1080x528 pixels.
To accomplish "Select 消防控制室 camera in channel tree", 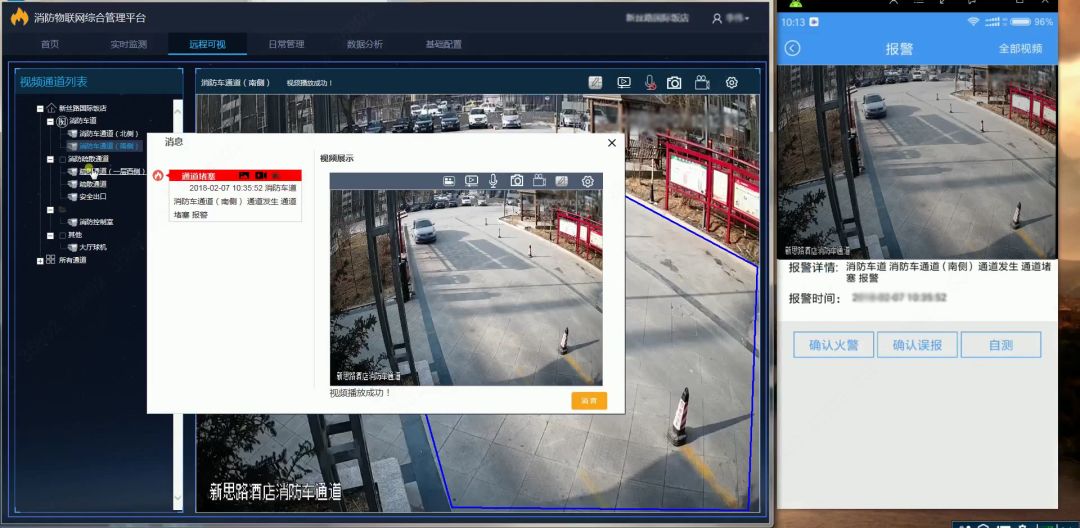I will (x=96, y=222).
